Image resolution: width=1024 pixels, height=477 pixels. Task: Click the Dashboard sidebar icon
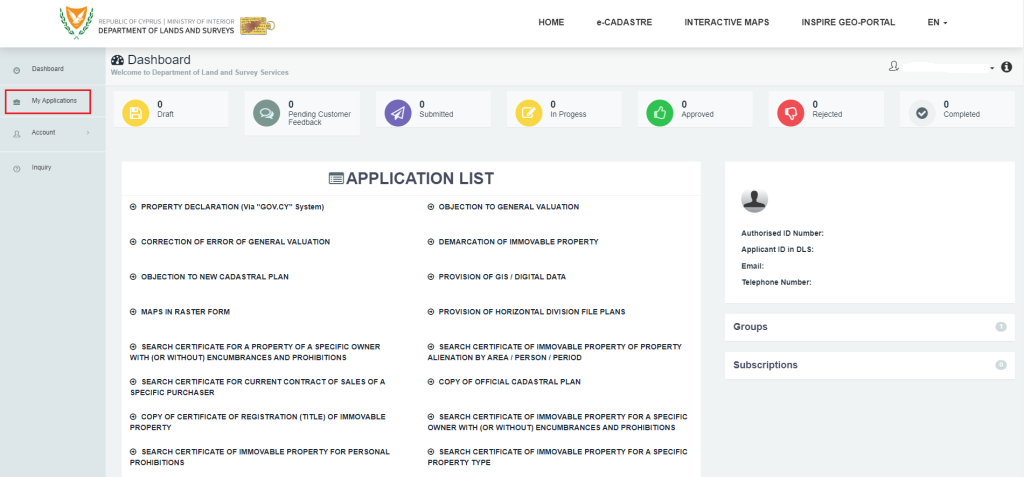17,69
